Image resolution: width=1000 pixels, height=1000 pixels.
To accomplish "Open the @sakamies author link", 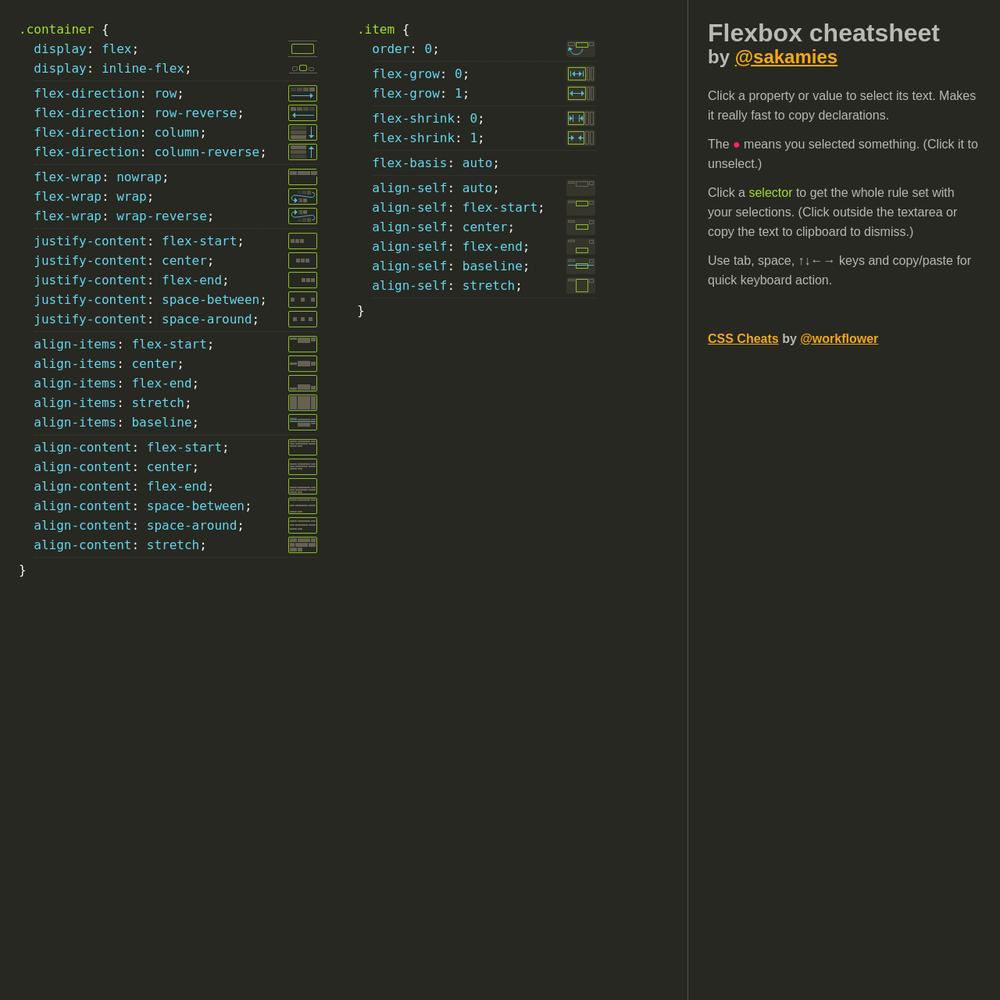I will 786,57.
